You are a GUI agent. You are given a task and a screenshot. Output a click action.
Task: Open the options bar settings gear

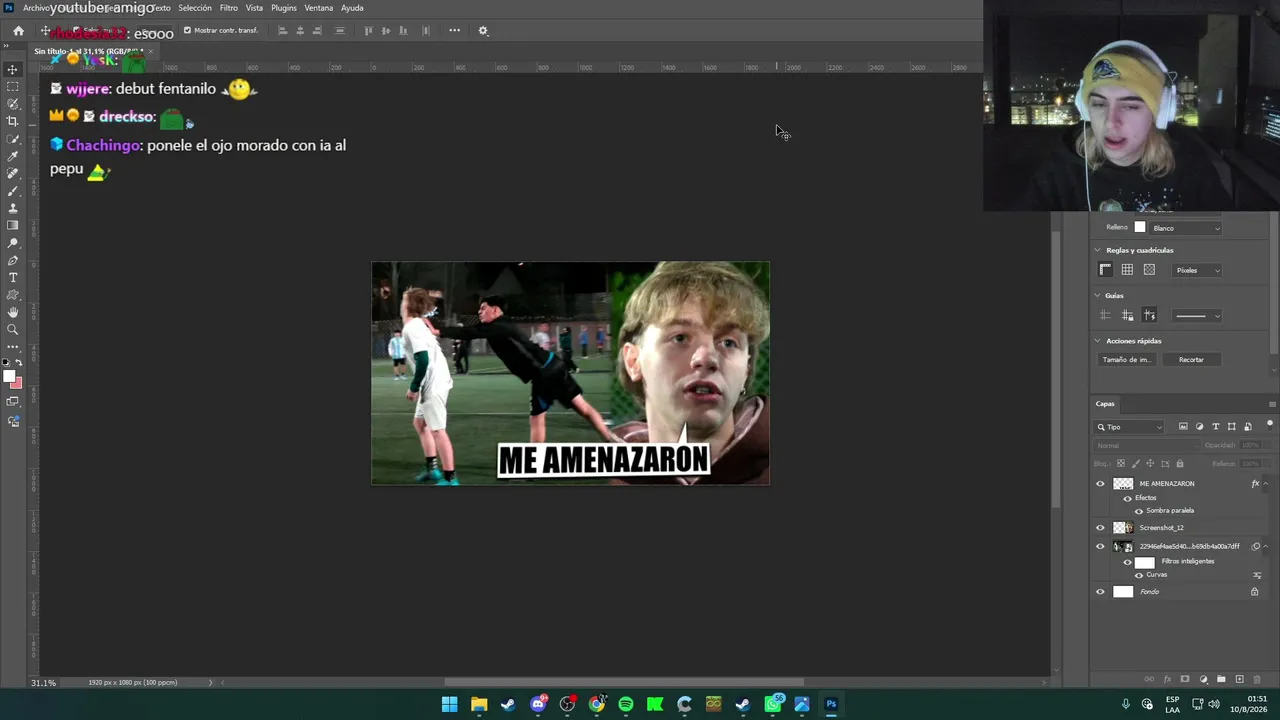click(x=483, y=31)
